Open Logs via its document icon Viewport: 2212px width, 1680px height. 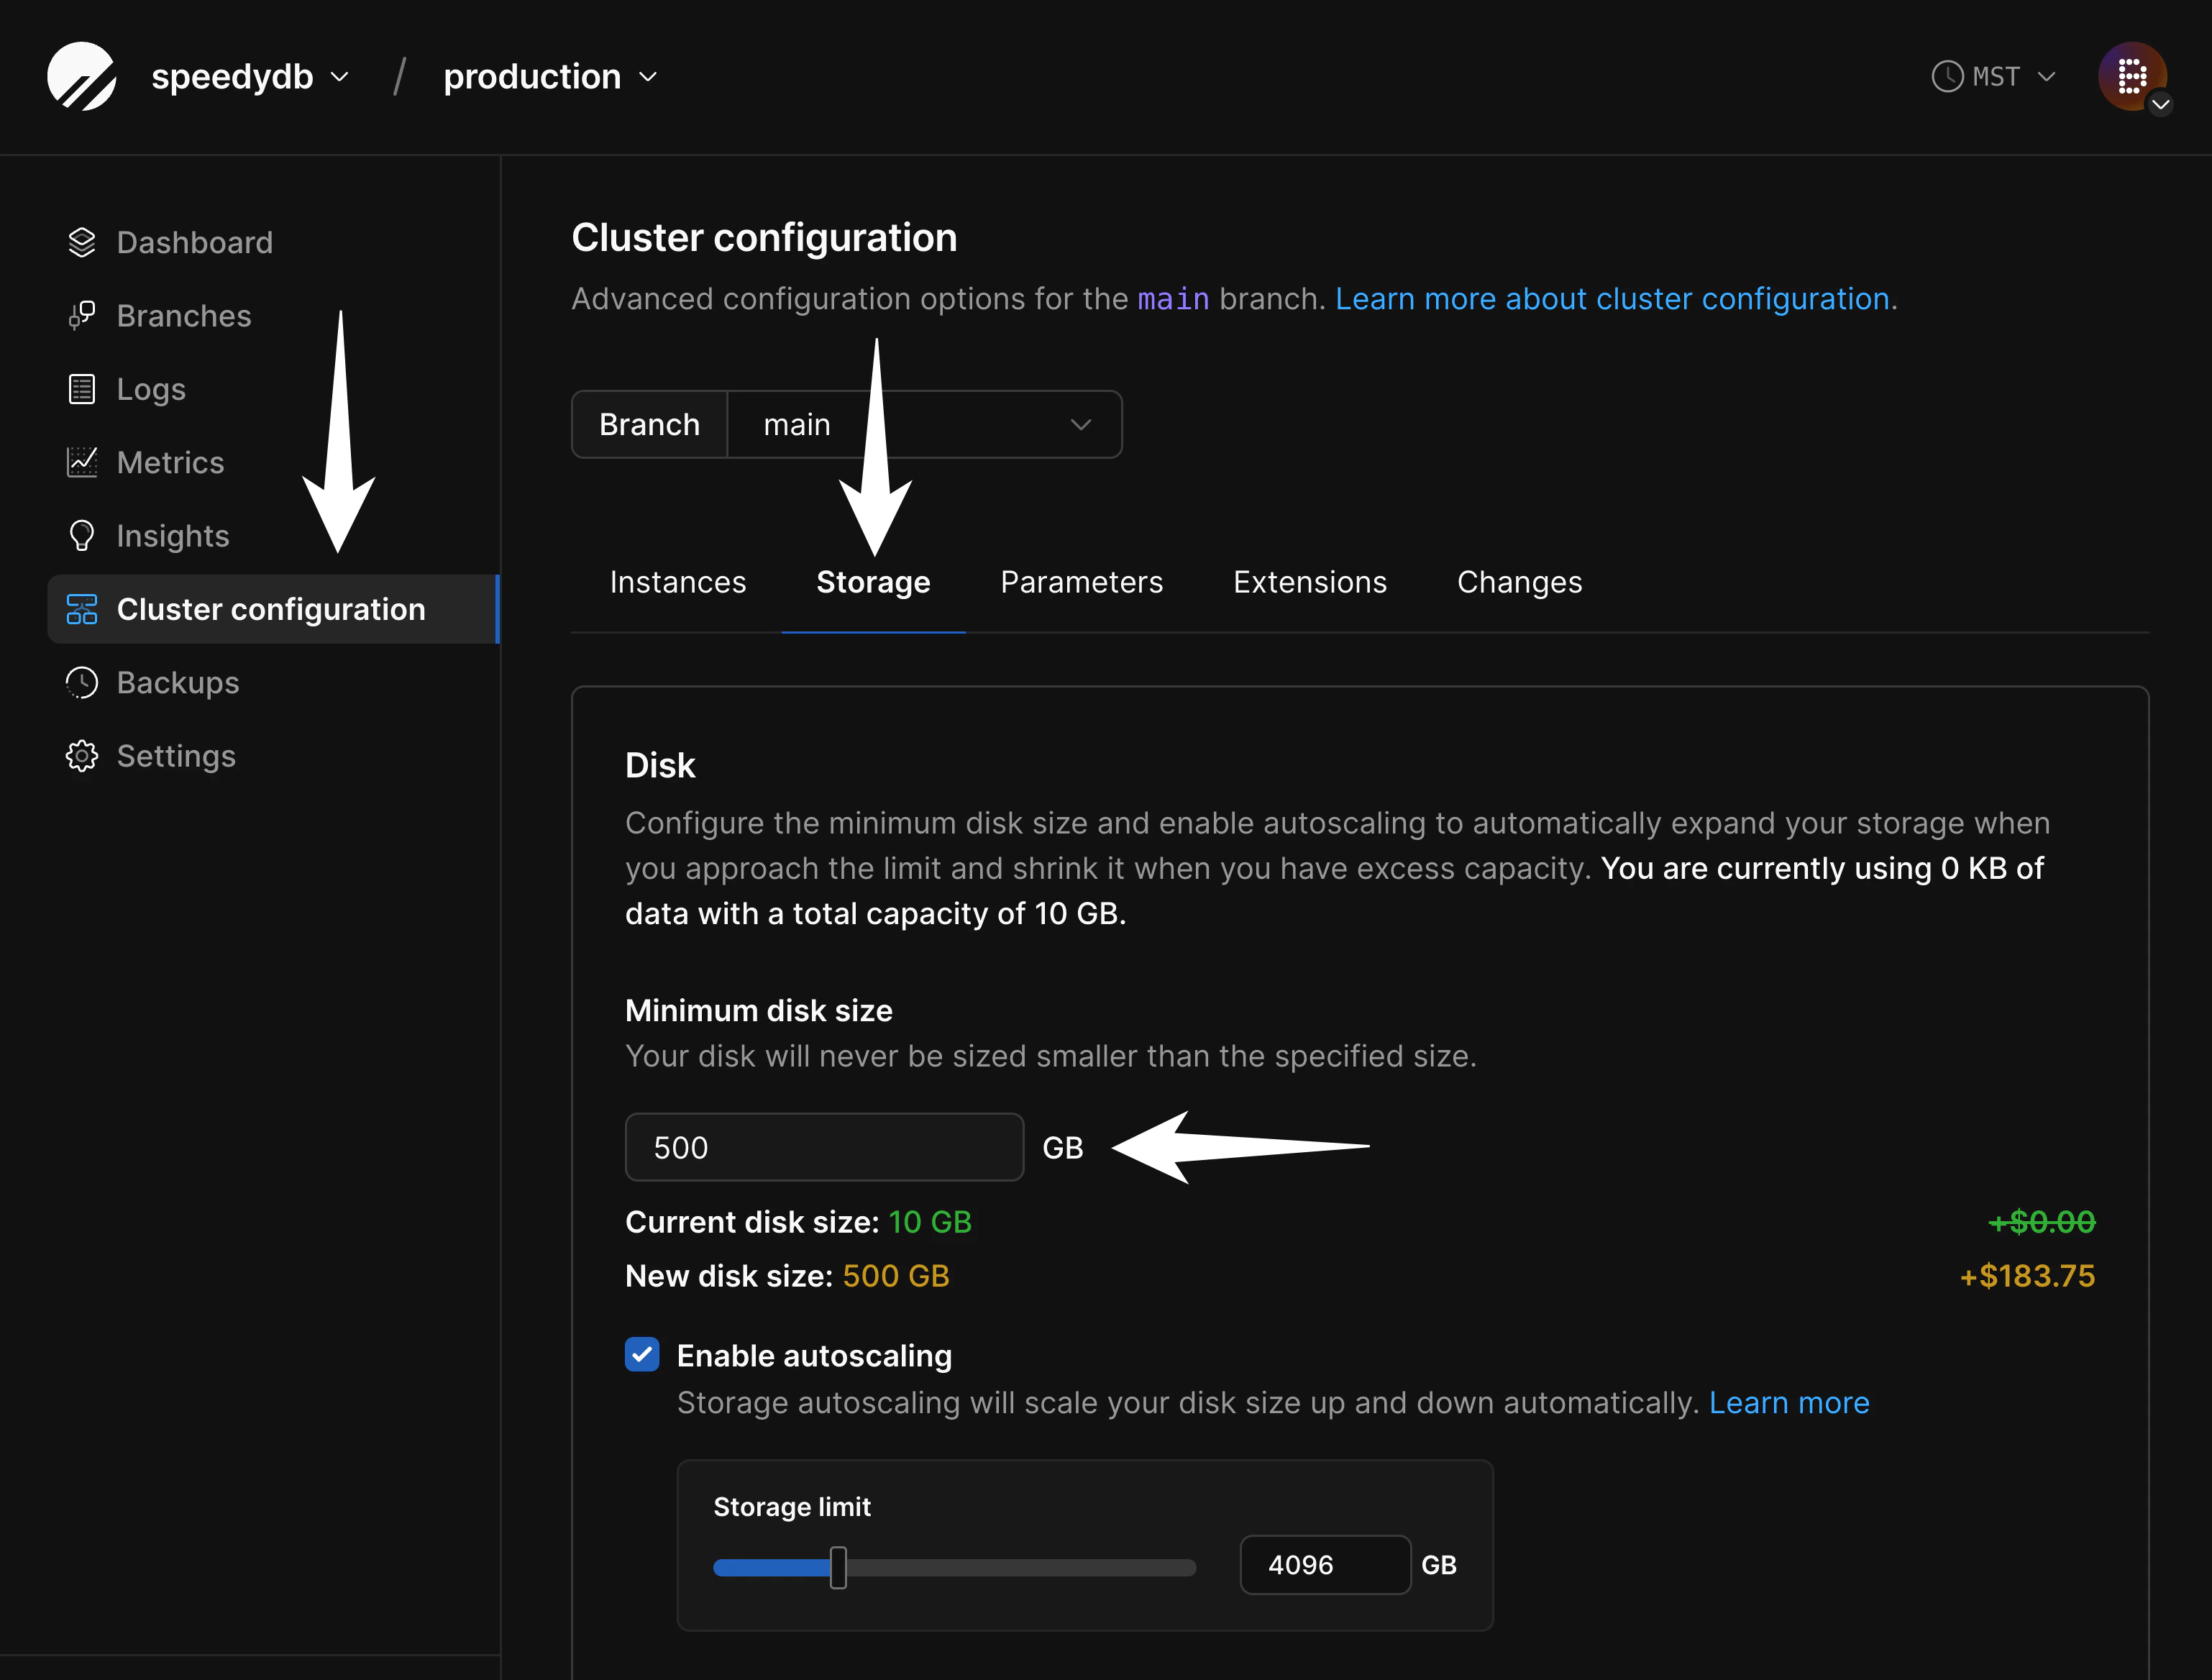point(82,389)
